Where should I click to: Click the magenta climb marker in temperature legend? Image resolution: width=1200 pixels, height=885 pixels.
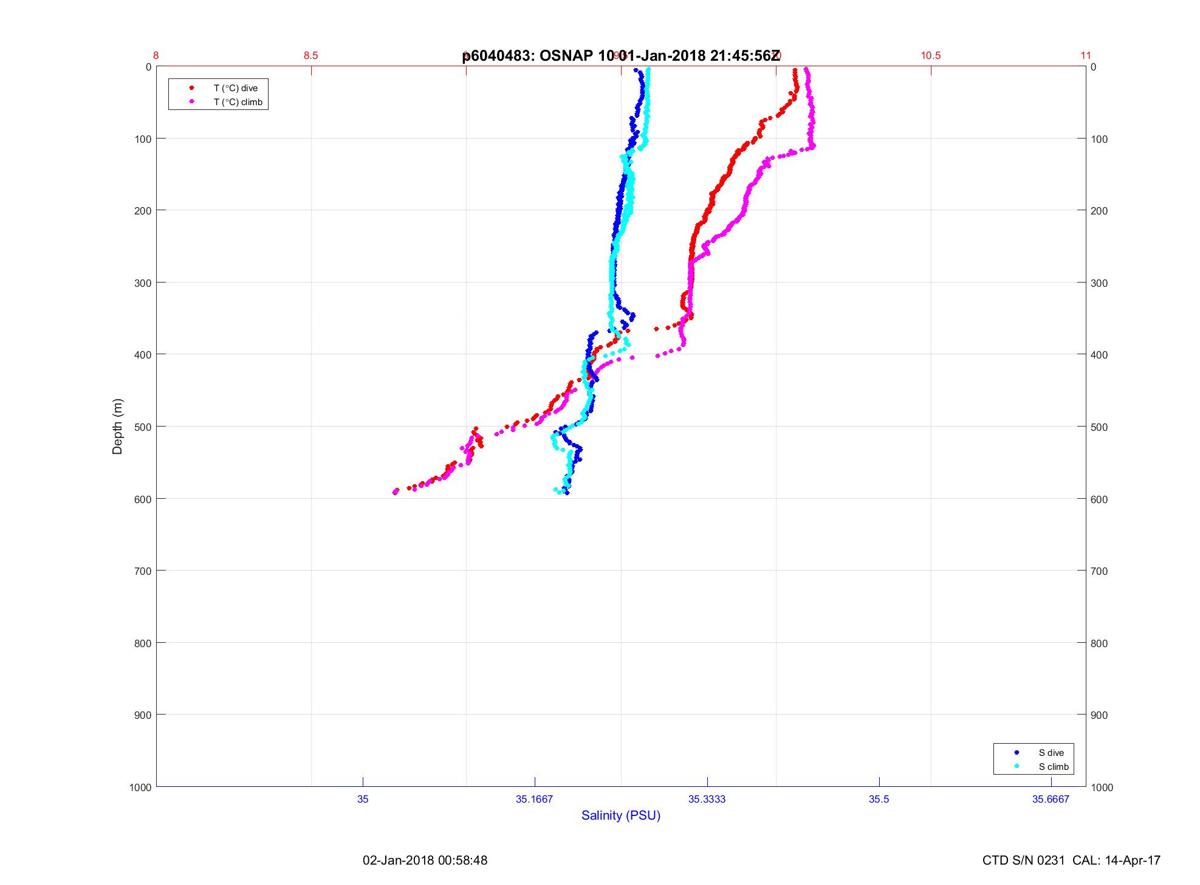click(x=191, y=102)
